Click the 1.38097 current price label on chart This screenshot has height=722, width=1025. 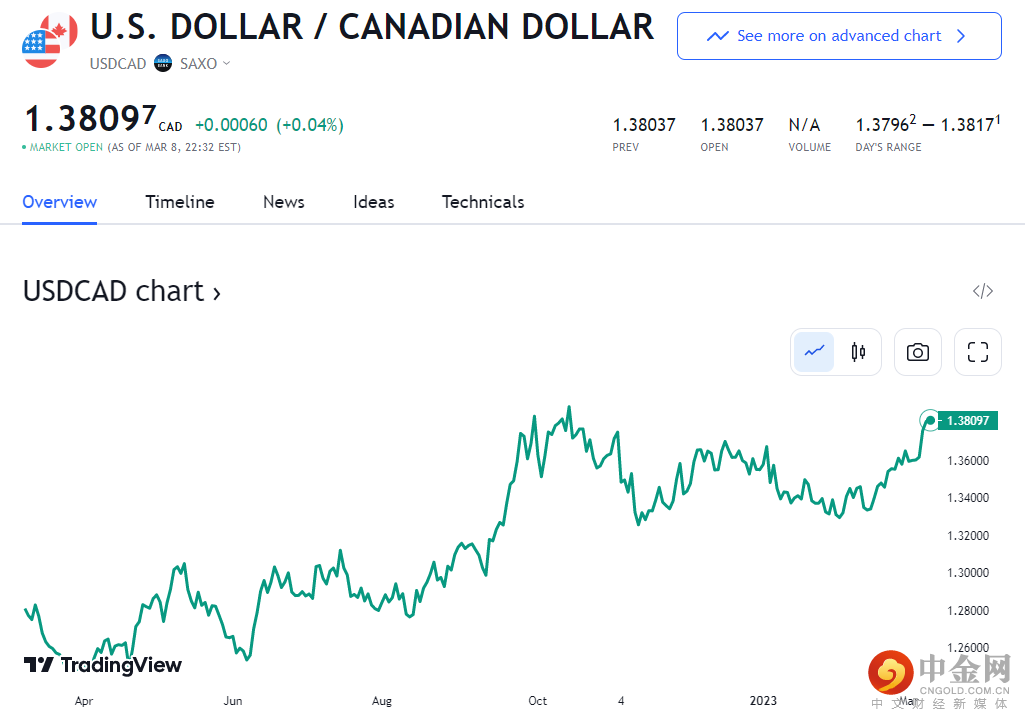pyautogui.click(x=969, y=421)
